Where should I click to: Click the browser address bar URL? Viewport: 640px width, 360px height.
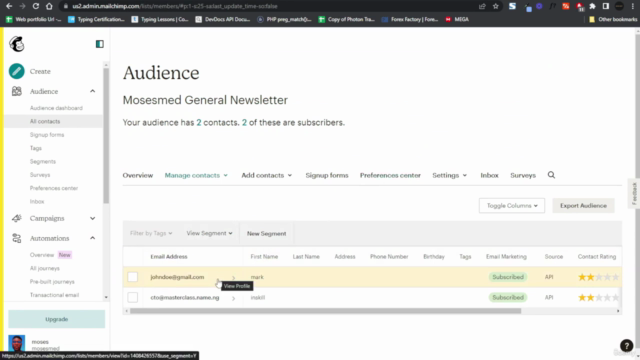click(175, 6)
